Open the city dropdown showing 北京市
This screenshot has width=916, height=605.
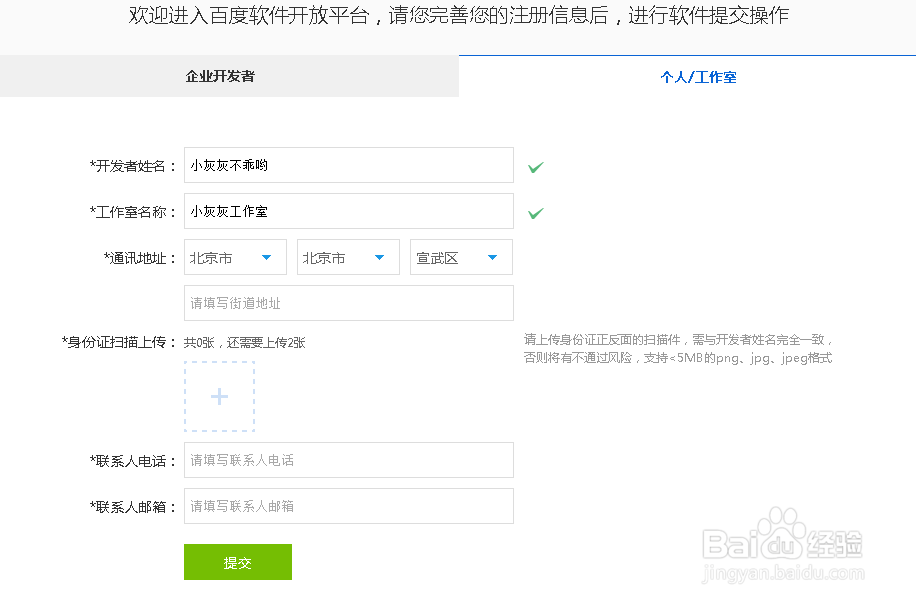click(348, 258)
